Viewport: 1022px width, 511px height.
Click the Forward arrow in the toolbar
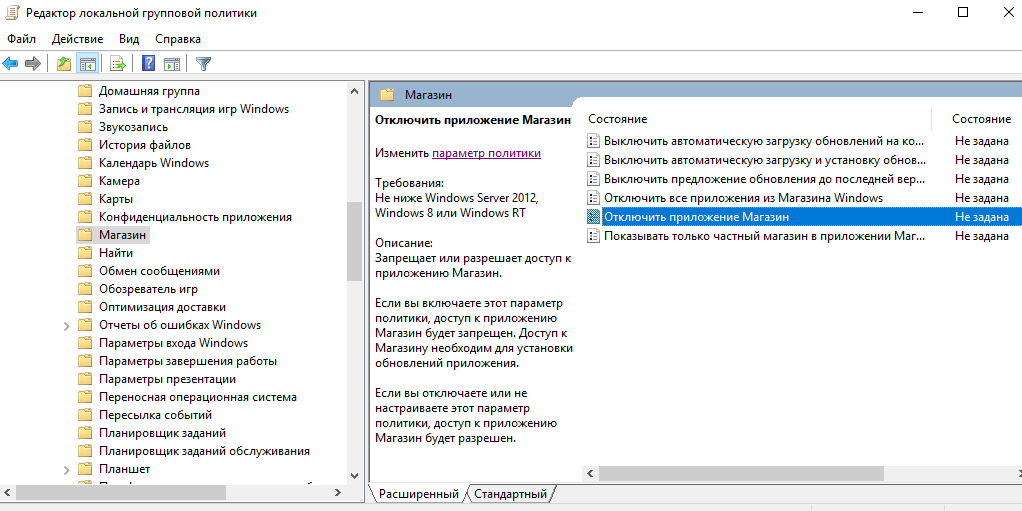33,64
